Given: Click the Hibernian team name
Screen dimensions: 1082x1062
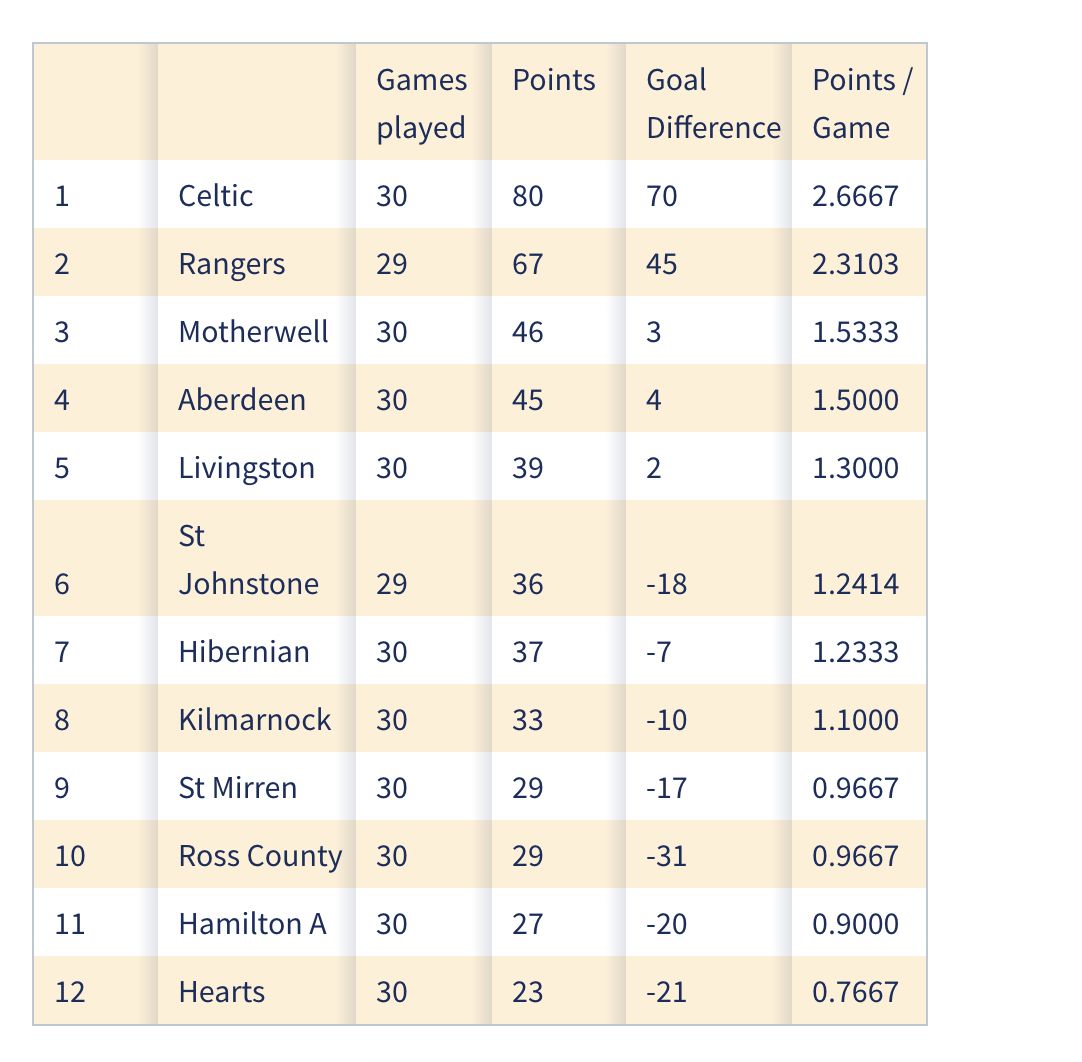Looking at the screenshot, I should click(x=244, y=652).
